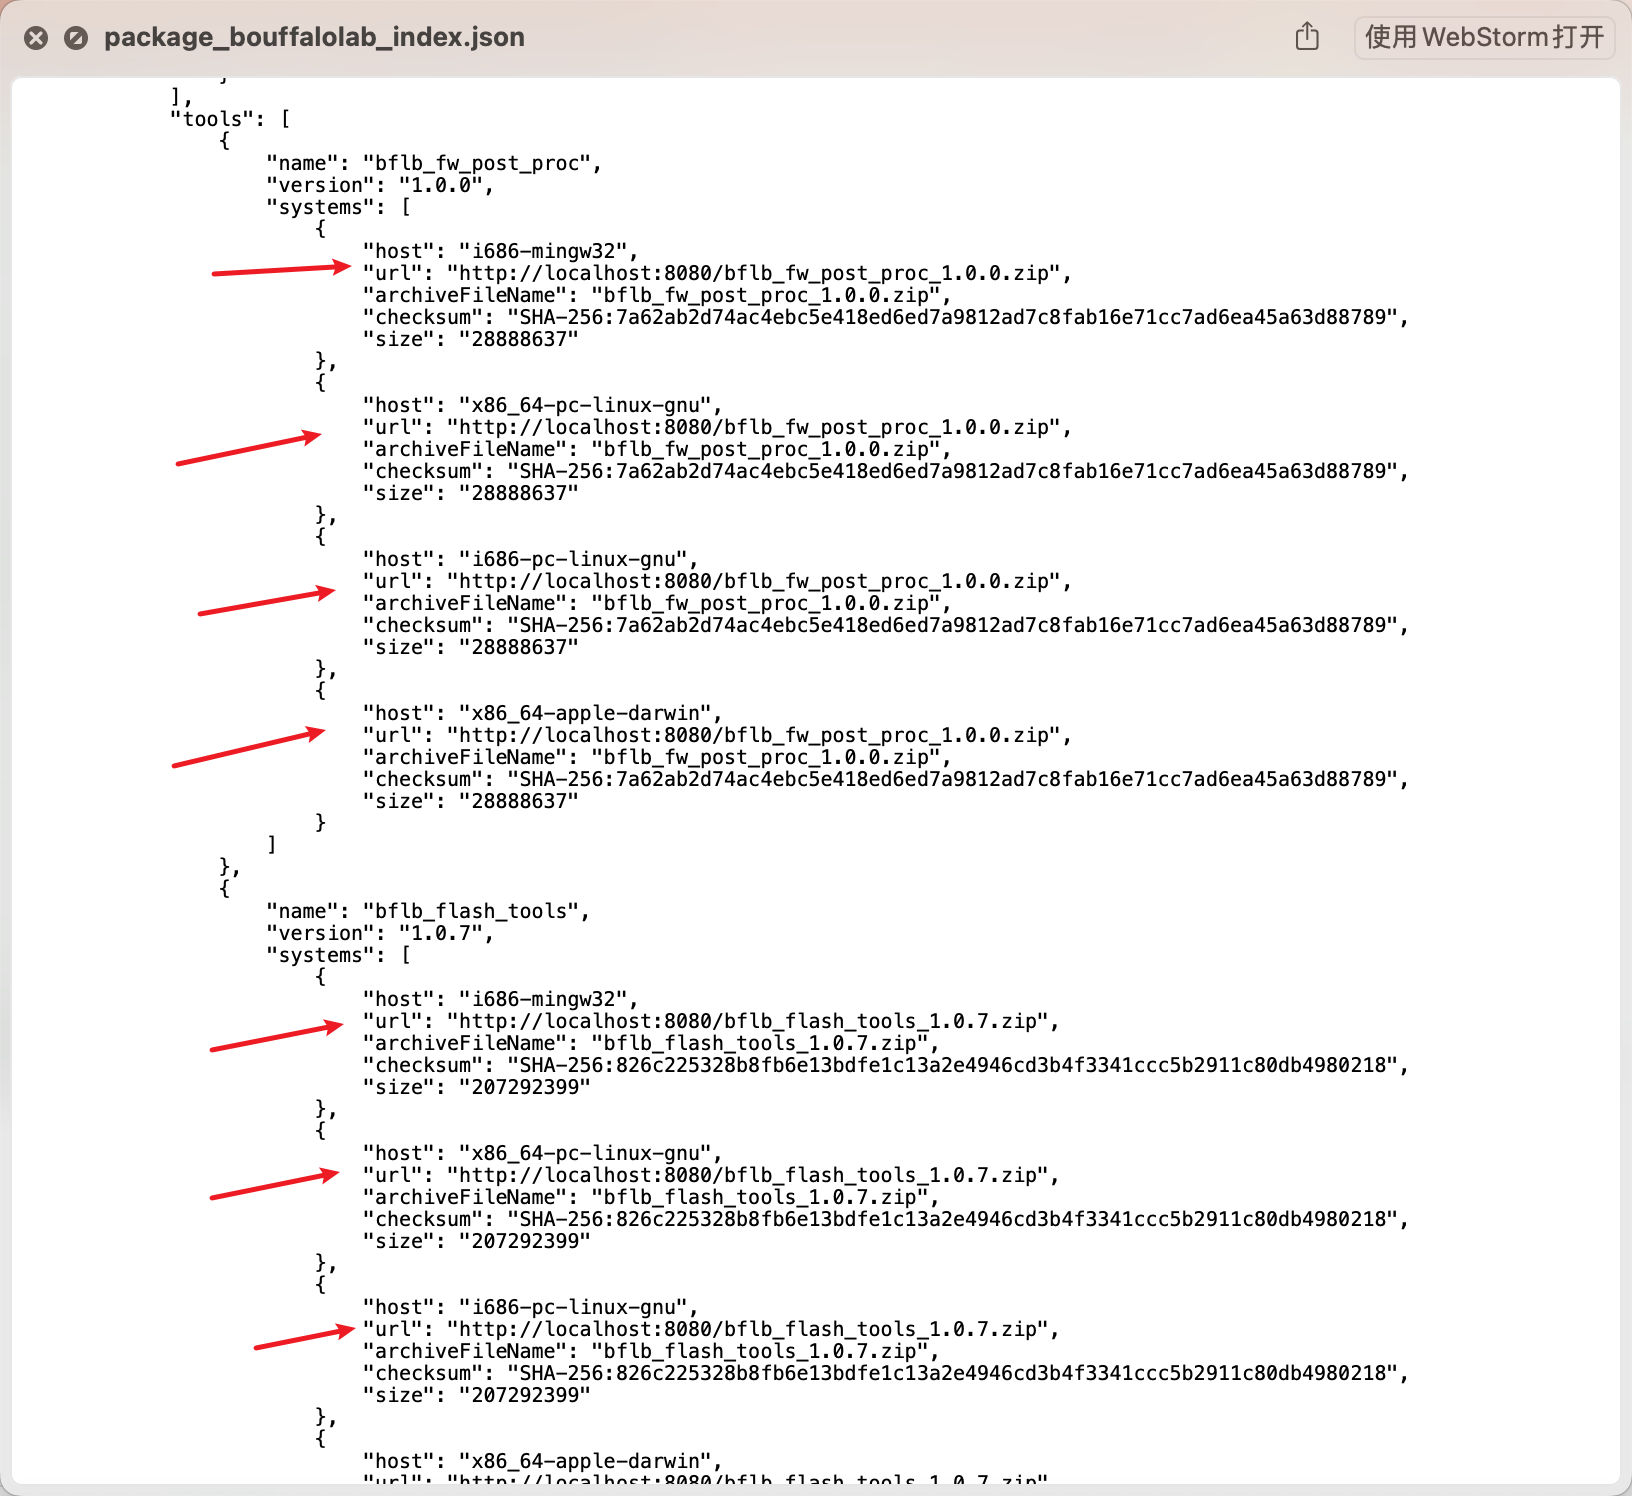
Task: Select the "name": "bflb_fw_post_proc" line
Action: click(434, 163)
